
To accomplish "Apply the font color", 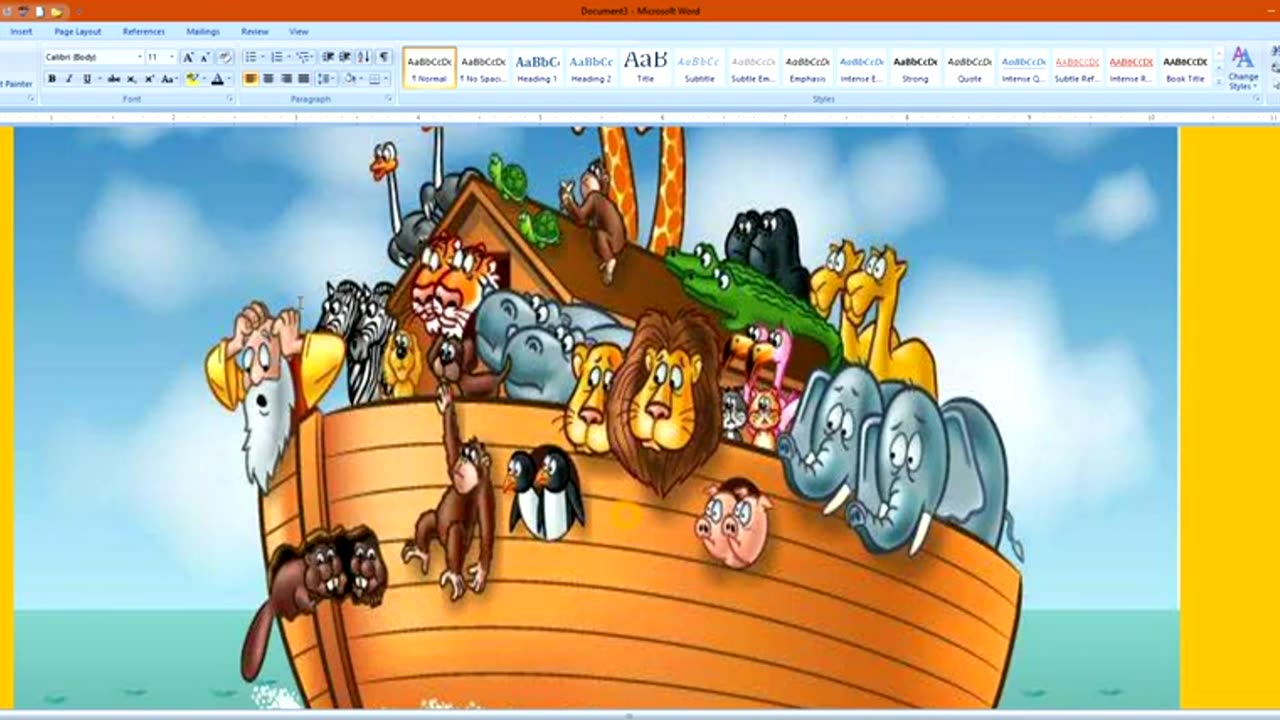I will [217, 79].
